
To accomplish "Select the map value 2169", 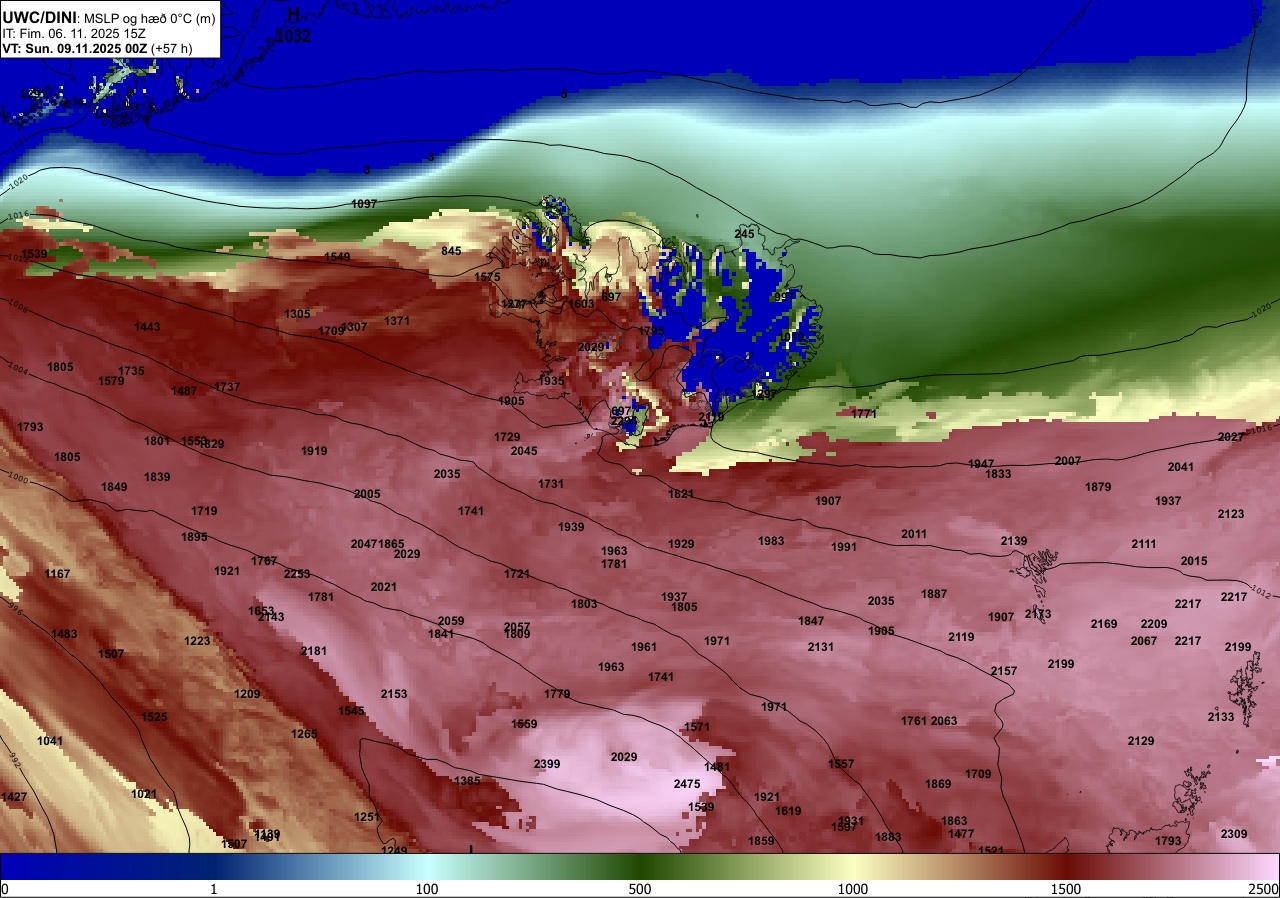I will pyautogui.click(x=1104, y=624).
